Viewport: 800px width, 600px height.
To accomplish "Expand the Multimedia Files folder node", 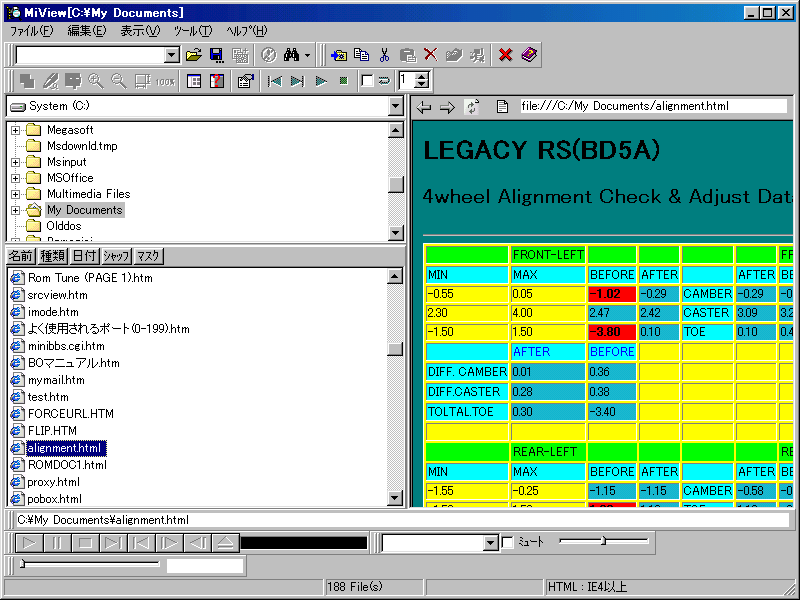I will tap(15, 194).
